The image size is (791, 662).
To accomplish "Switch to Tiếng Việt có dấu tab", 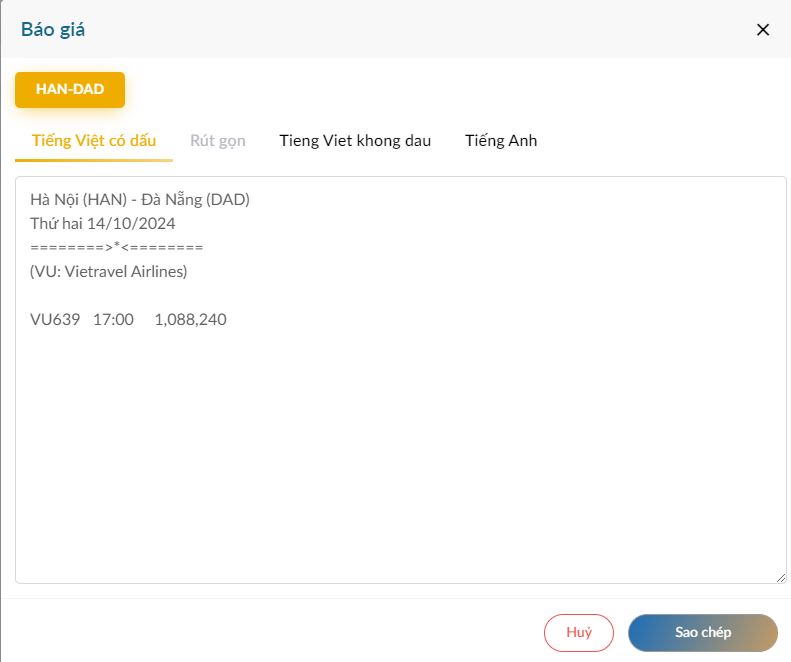I will [x=94, y=140].
